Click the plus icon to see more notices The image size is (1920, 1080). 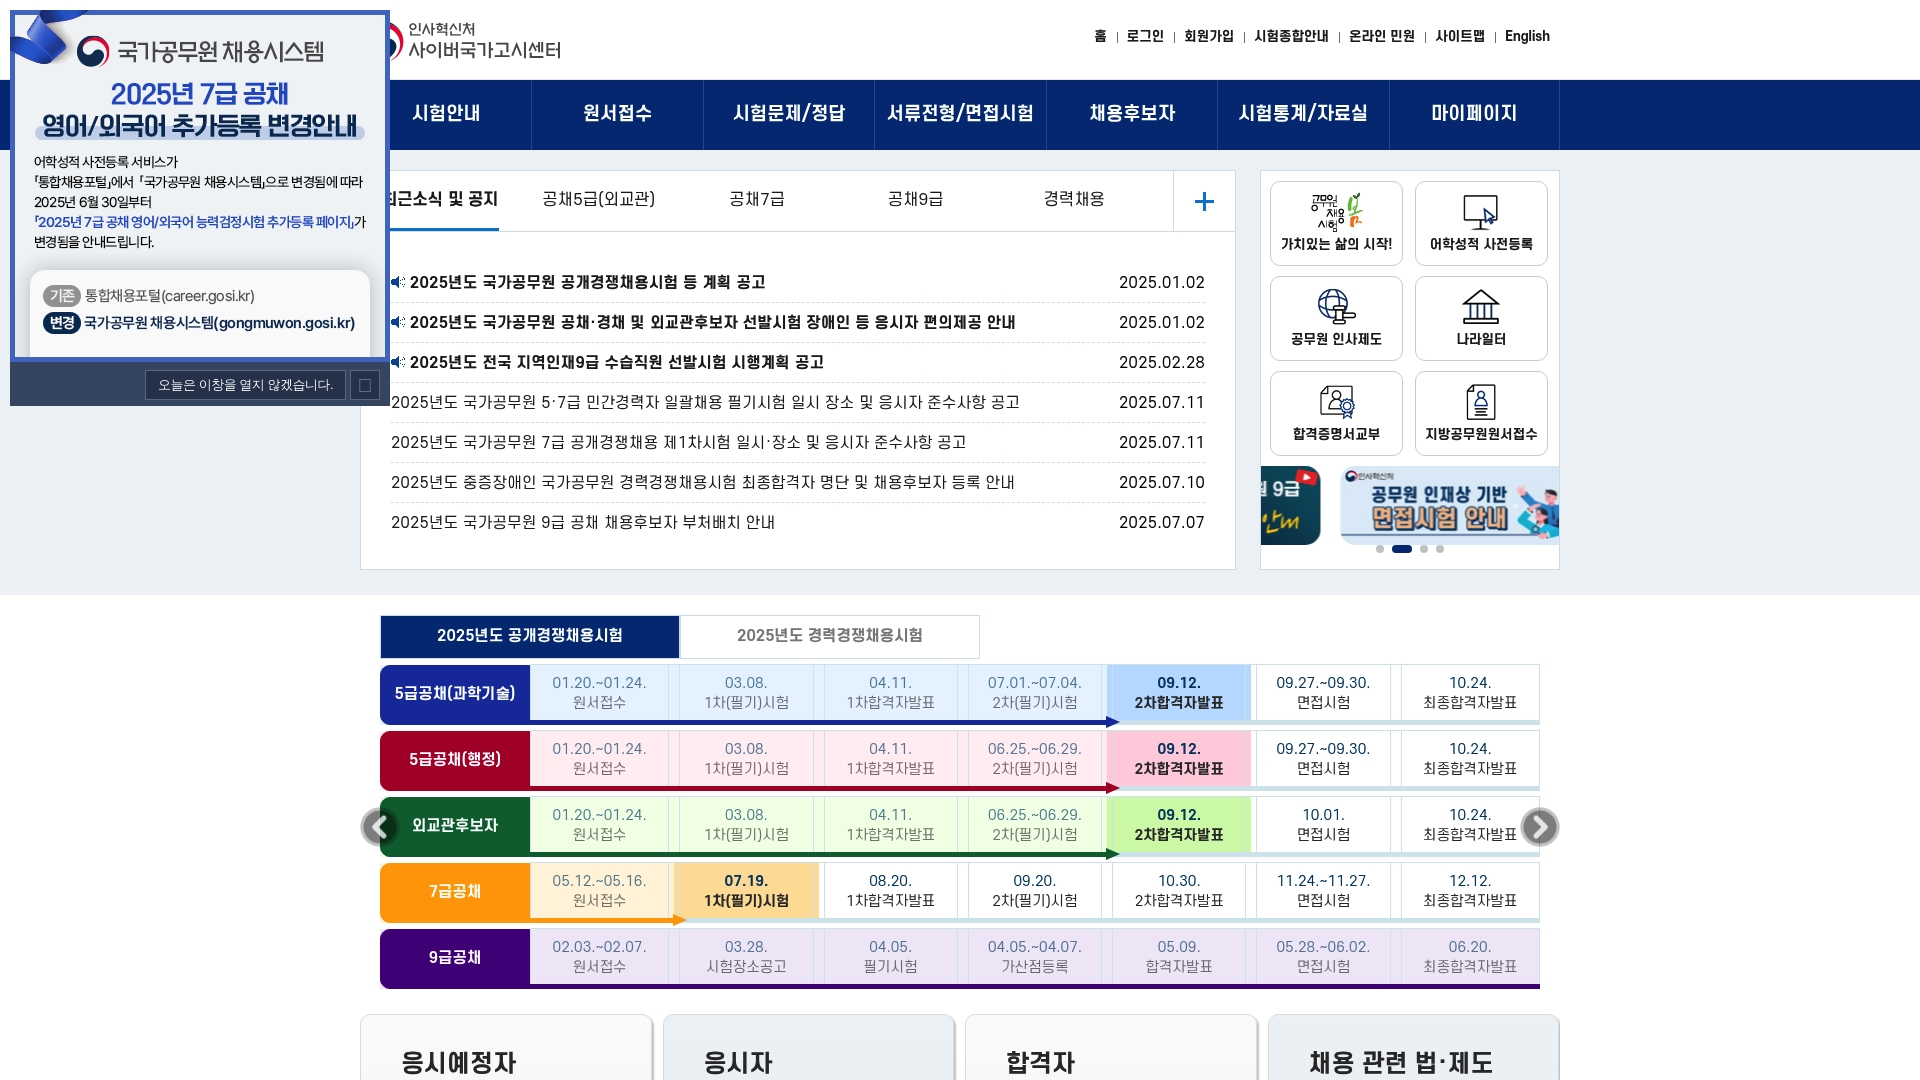(1204, 201)
